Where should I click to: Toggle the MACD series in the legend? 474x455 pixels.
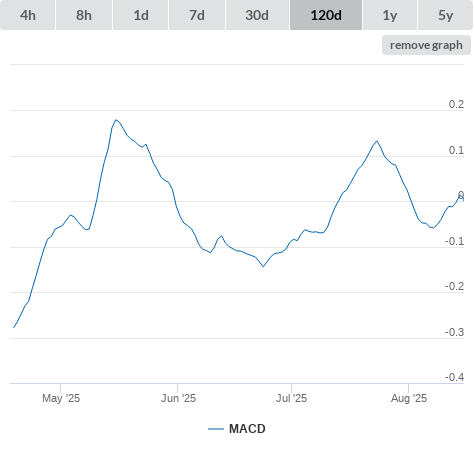(x=237, y=429)
